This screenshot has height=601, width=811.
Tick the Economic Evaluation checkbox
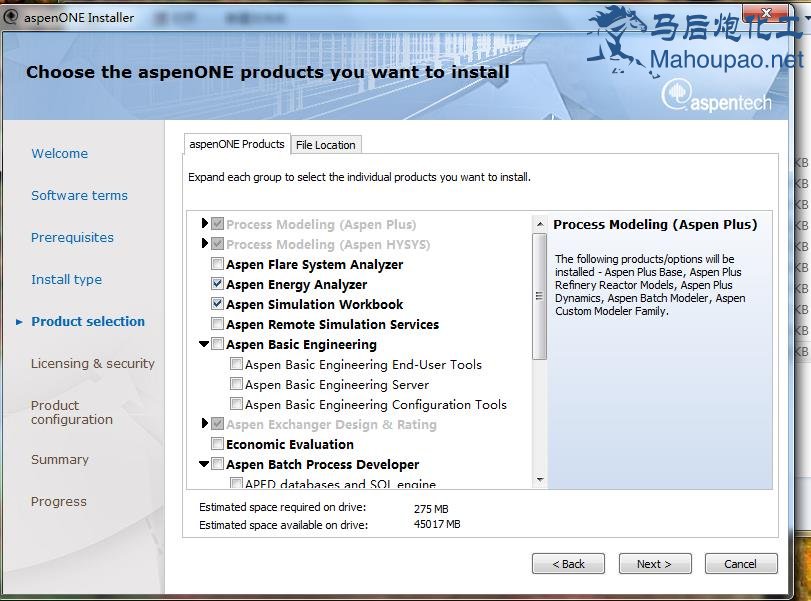[x=217, y=445]
